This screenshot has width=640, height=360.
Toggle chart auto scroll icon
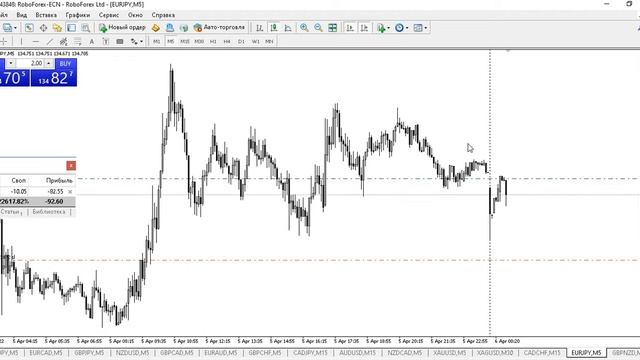pyautogui.click(x=350, y=28)
